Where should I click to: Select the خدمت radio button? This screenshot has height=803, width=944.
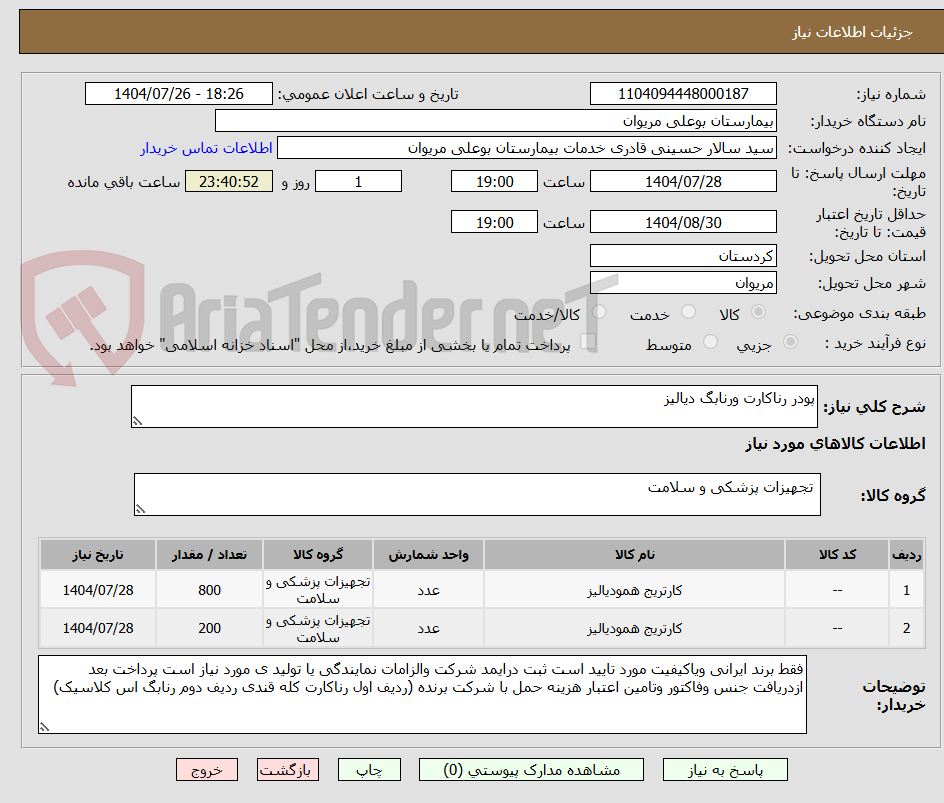pyautogui.click(x=688, y=312)
